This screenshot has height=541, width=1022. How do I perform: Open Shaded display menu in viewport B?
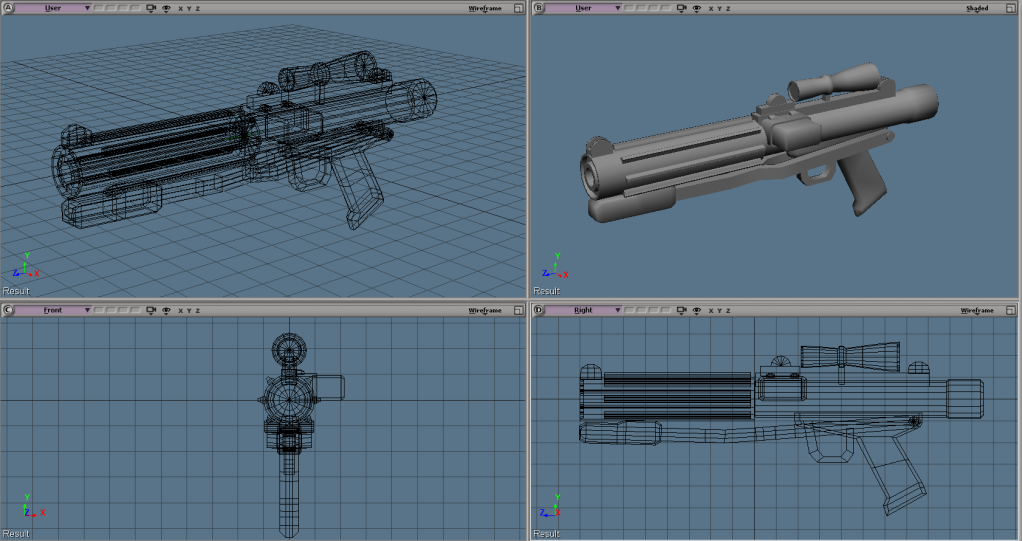point(977,8)
